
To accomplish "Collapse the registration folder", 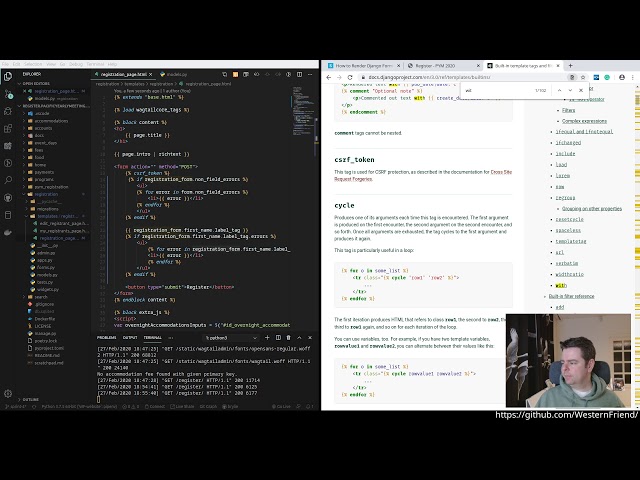I will coord(46,194).
